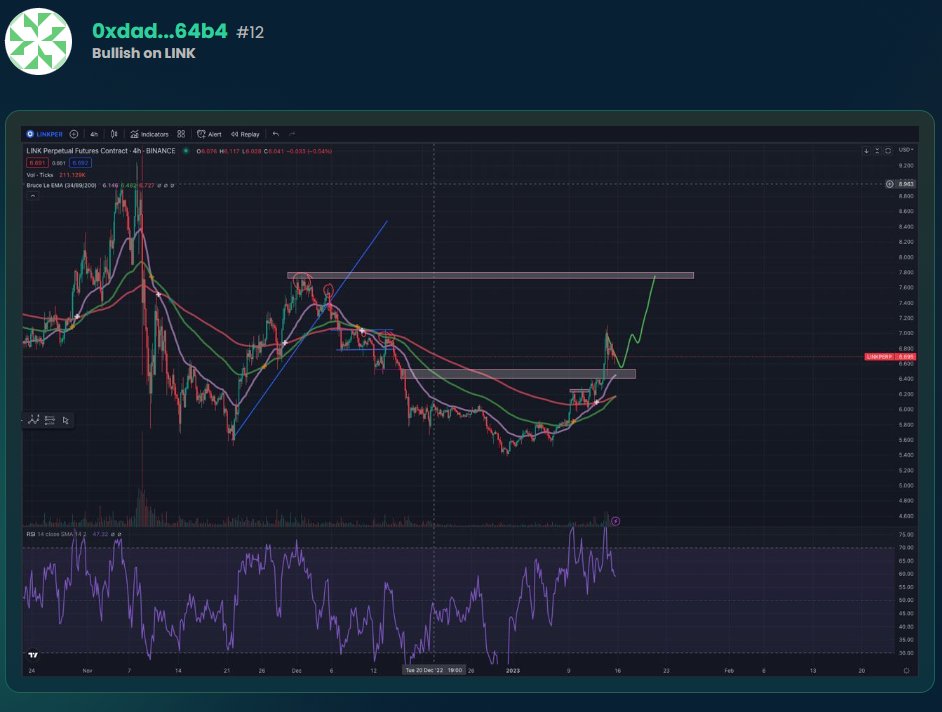Click the plus icon beside 8.963 price
This screenshot has height=712, width=942.
tap(890, 184)
